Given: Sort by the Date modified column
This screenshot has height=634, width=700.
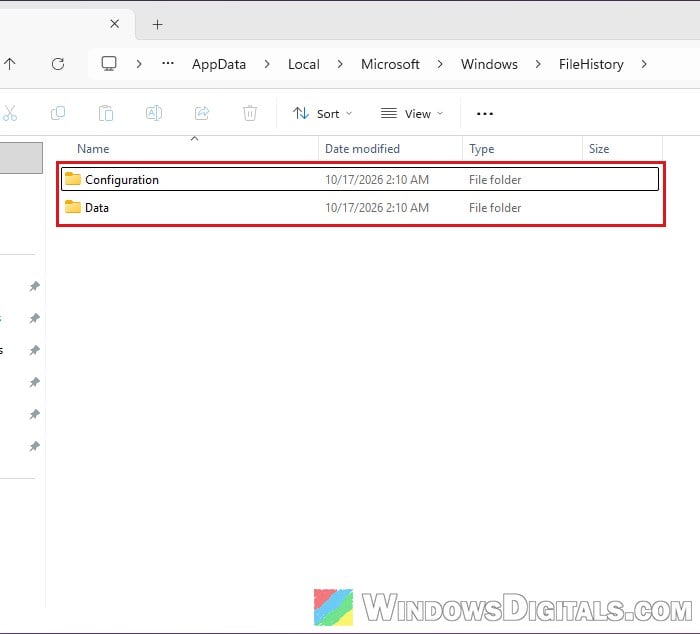Looking at the screenshot, I should [x=362, y=149].
